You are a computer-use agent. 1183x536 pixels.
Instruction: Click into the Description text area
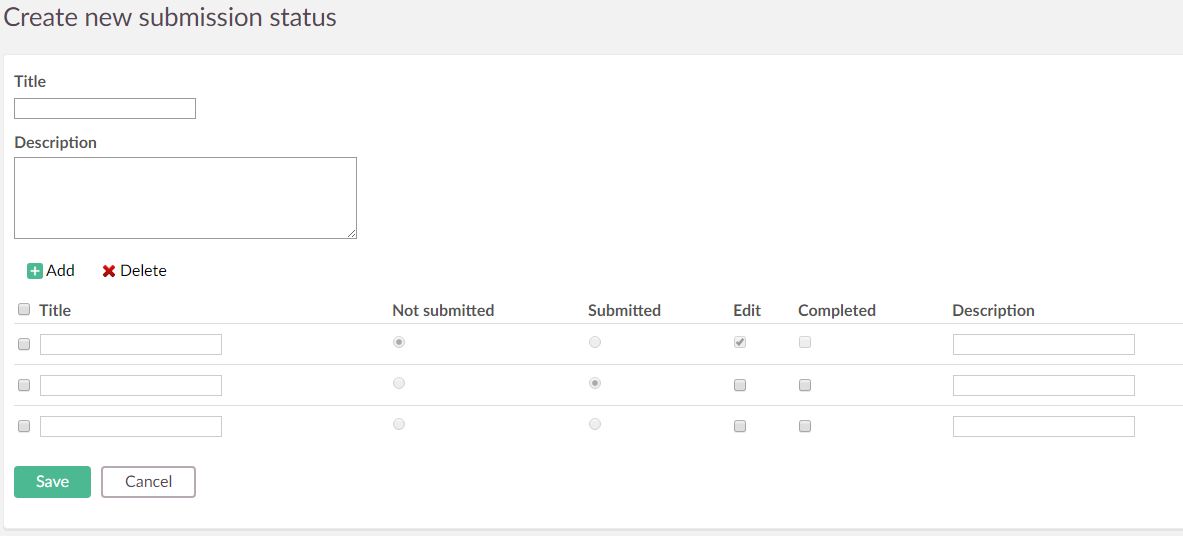185,198
